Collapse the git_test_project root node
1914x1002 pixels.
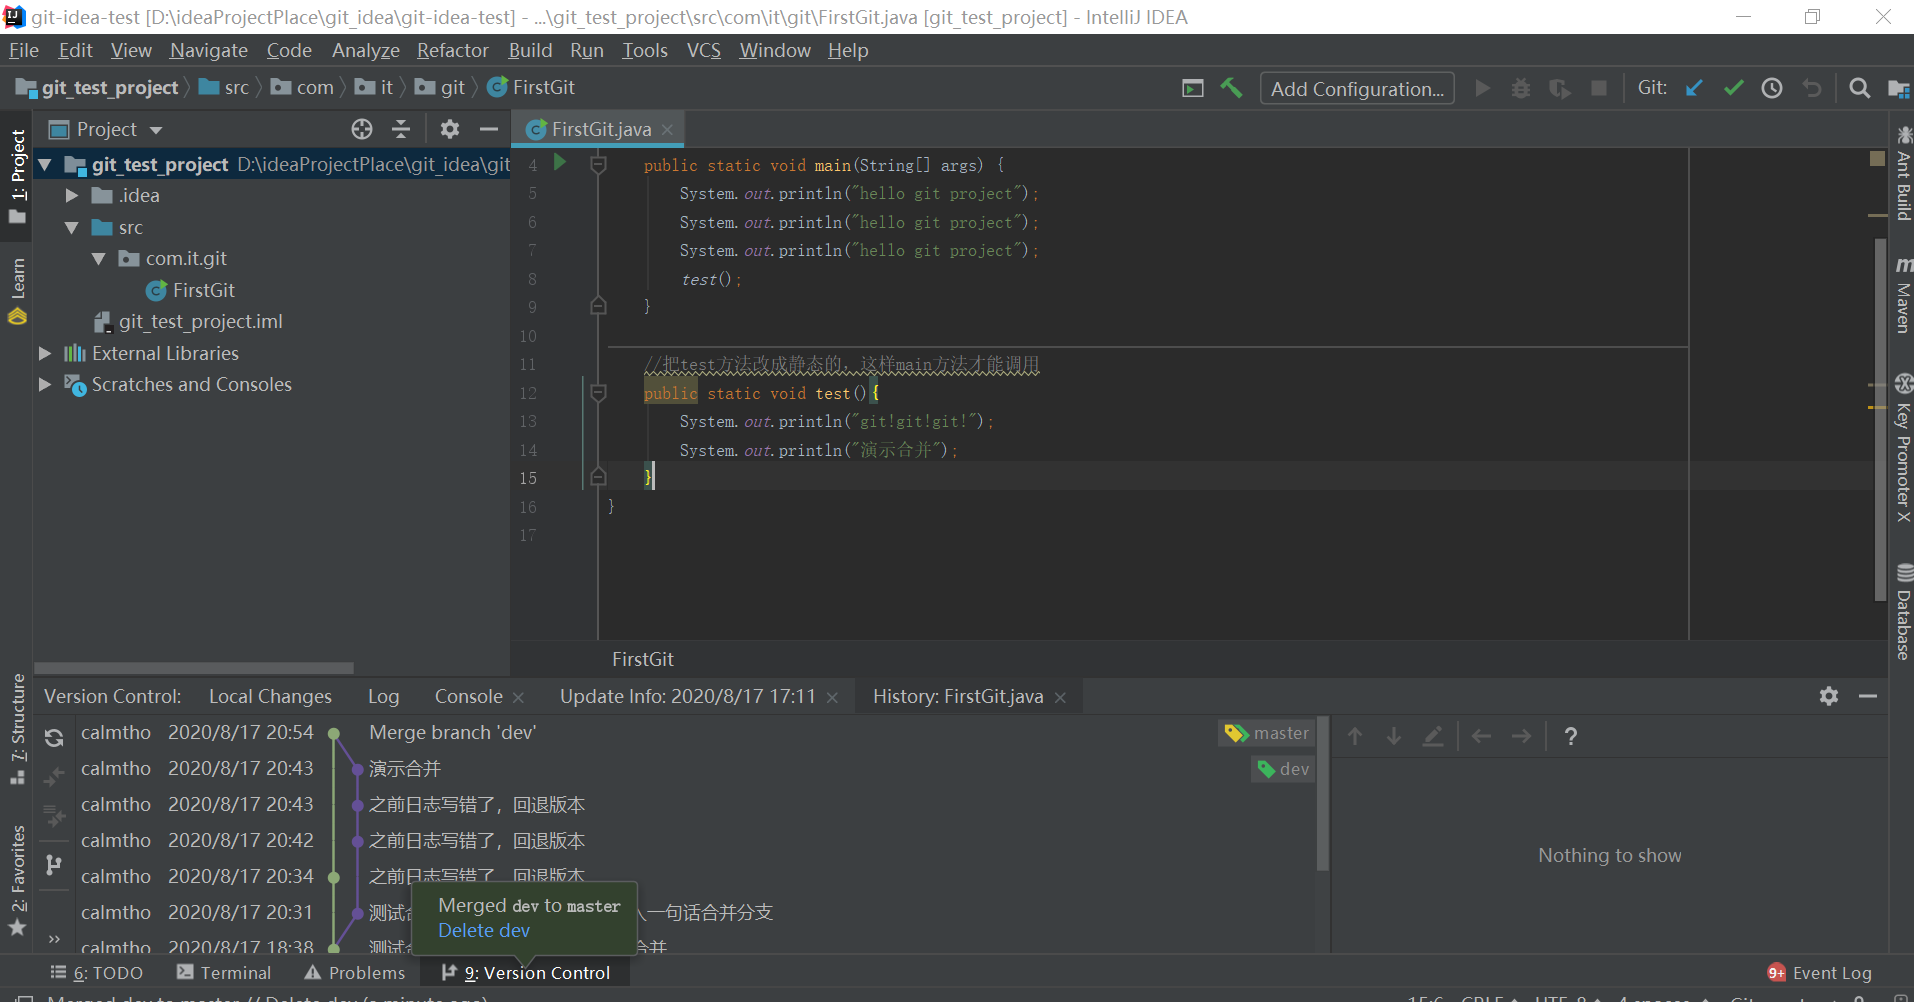45,164
